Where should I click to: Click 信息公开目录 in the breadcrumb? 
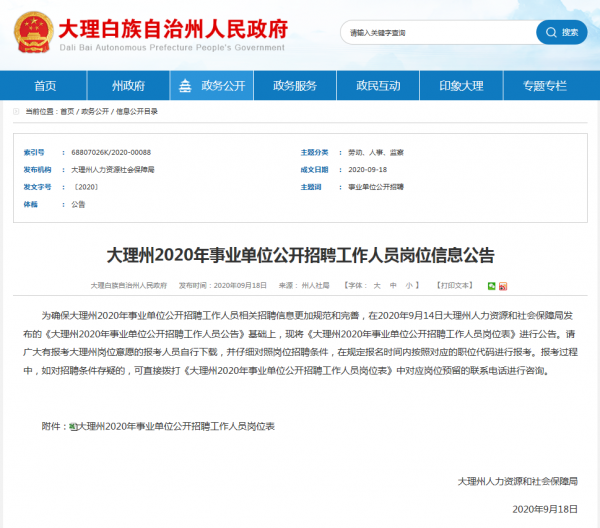point(137,111)
